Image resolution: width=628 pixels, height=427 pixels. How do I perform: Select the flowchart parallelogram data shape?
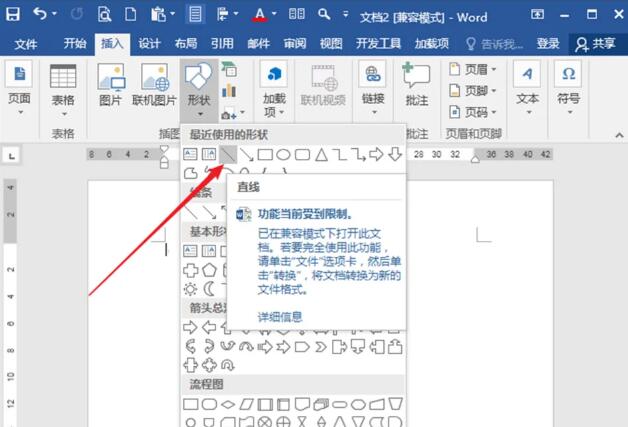[x=246, y=405]
